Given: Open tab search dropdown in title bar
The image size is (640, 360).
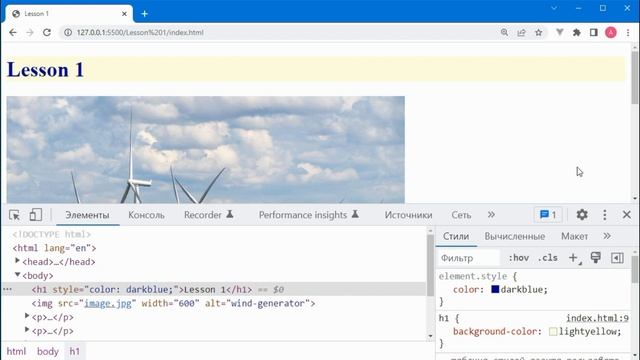Looking at the screenshot, I should (554, 8).
